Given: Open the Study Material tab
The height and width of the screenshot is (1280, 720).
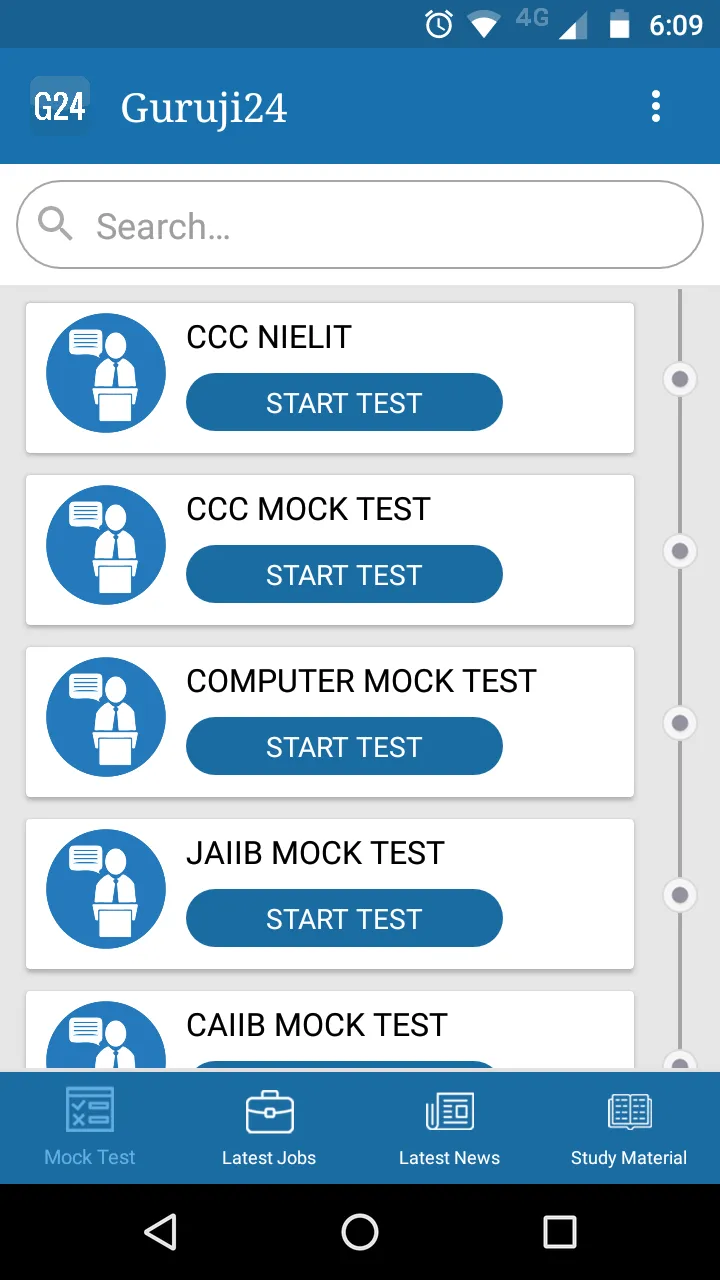Looking at the screenshot, I should pos(629,1128).
